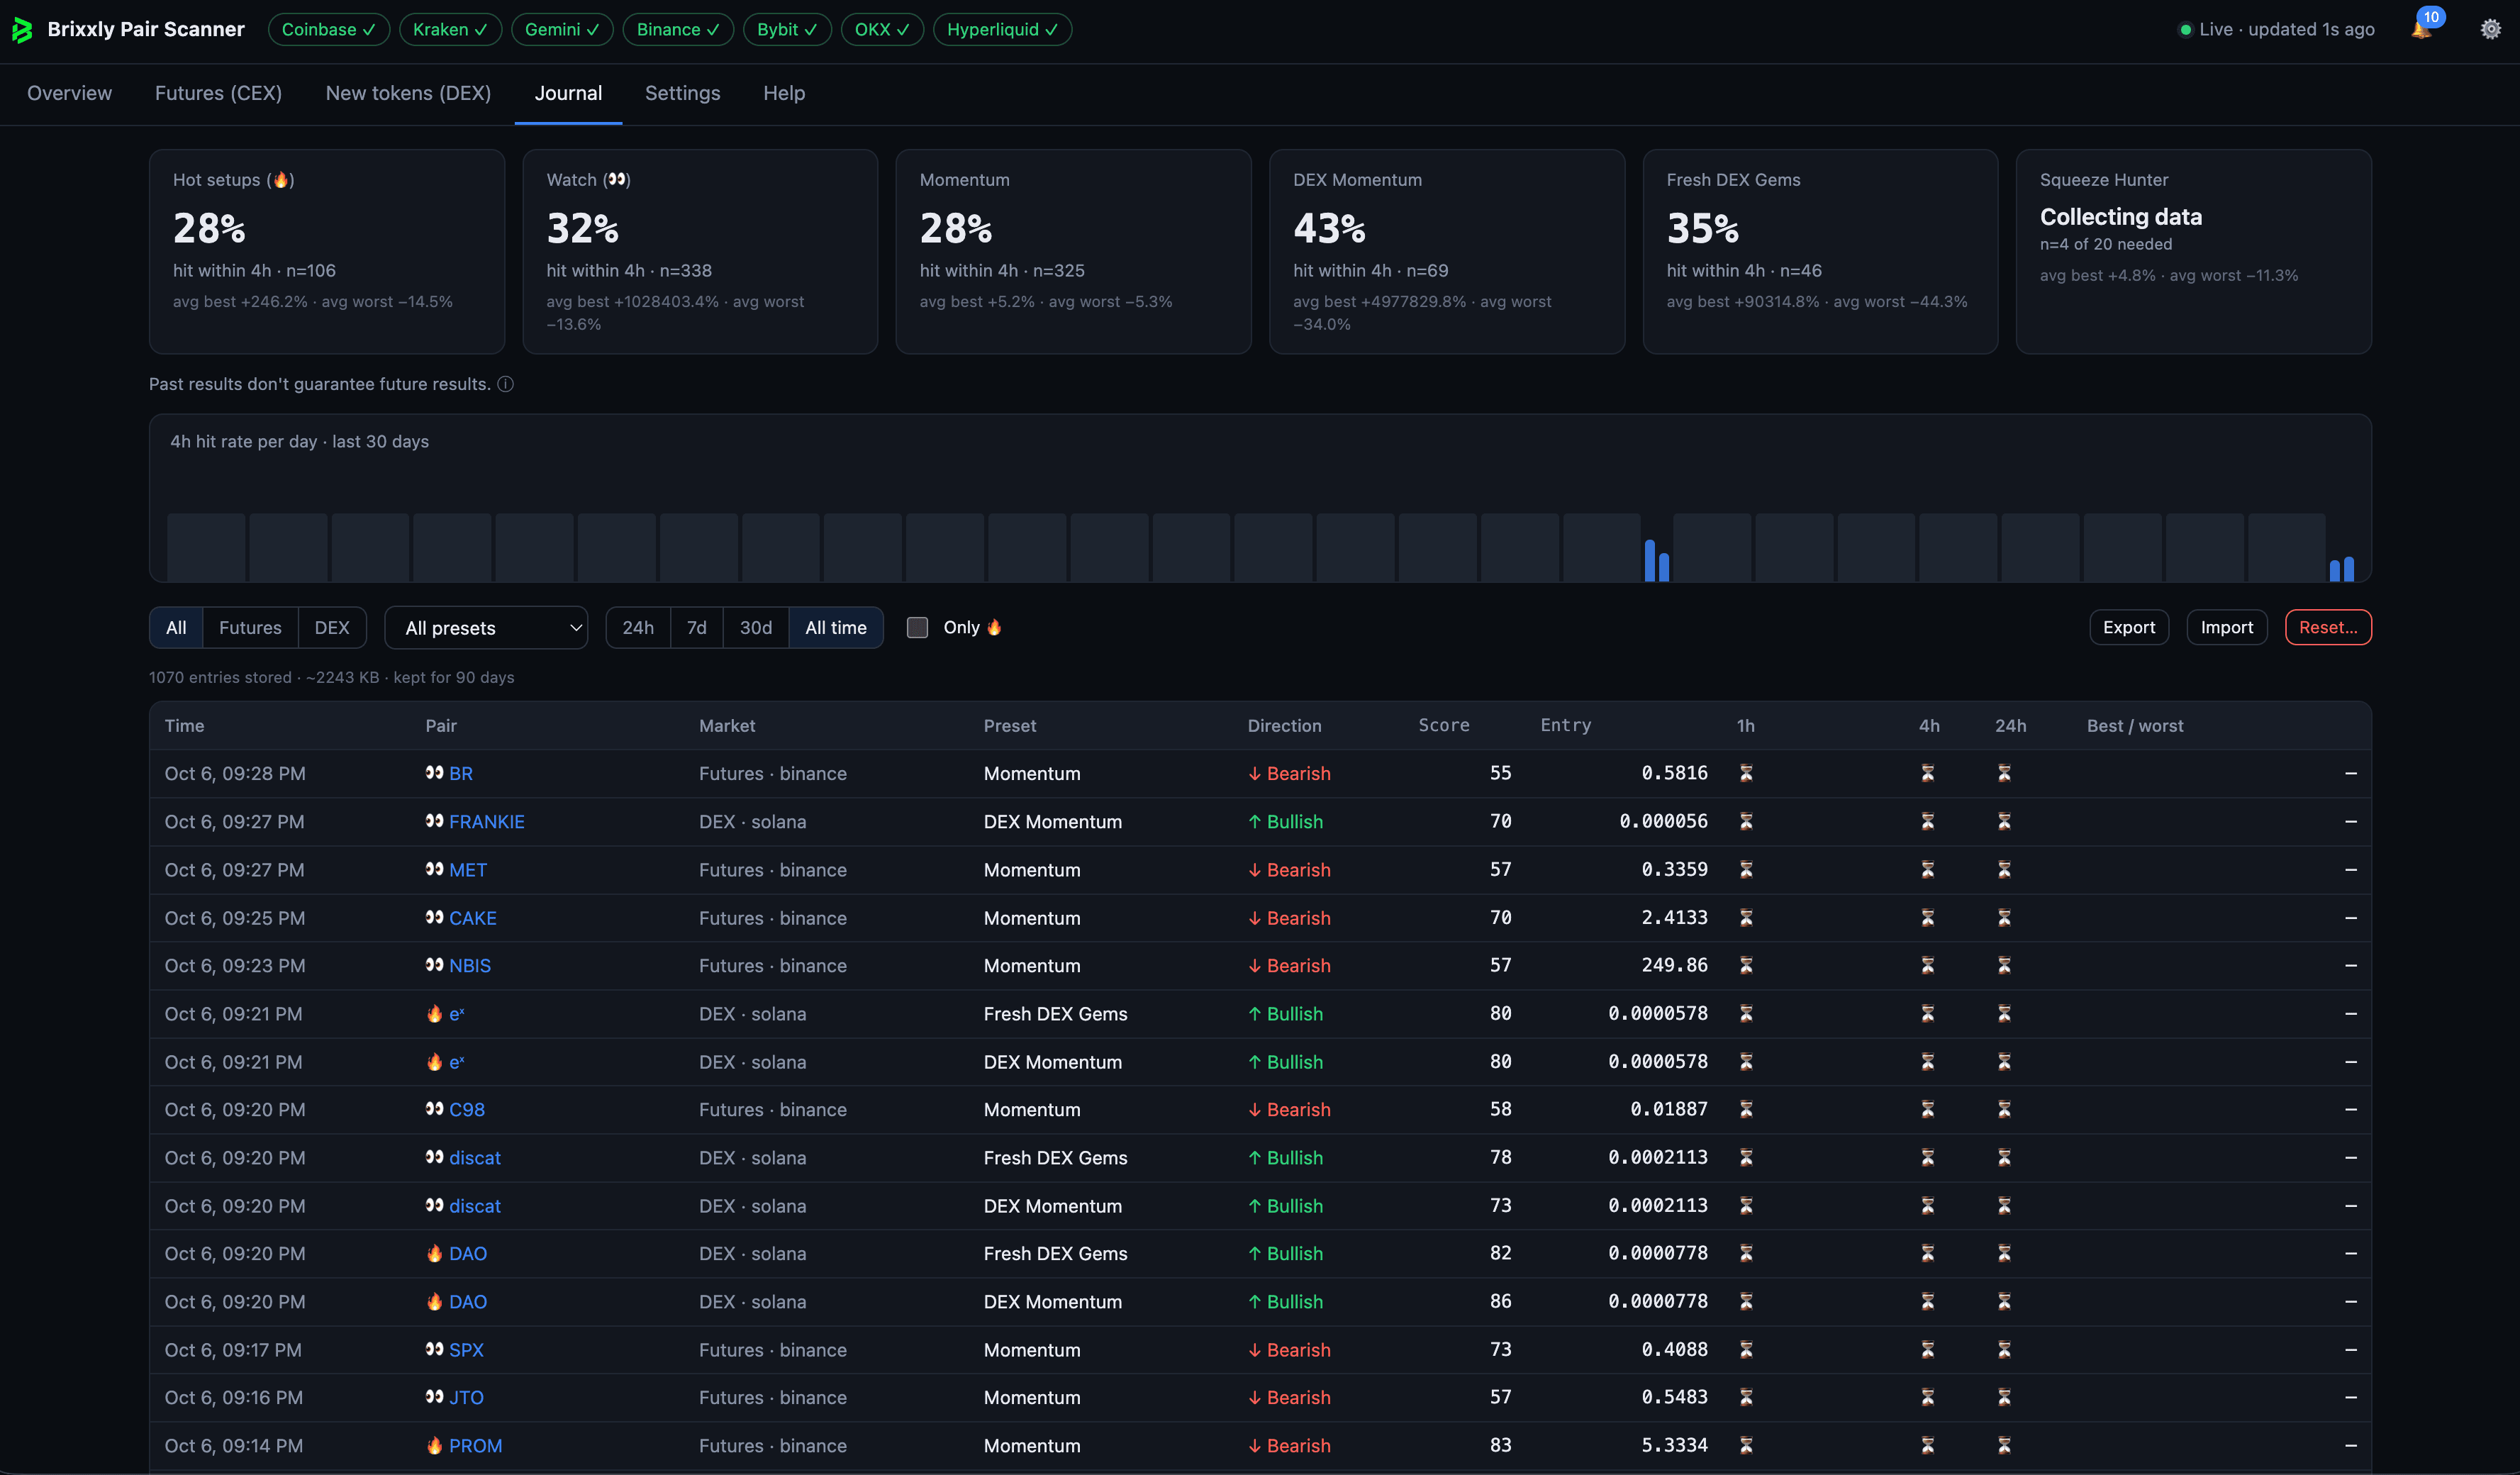Click the red Reset… button

pos(2328,627)
